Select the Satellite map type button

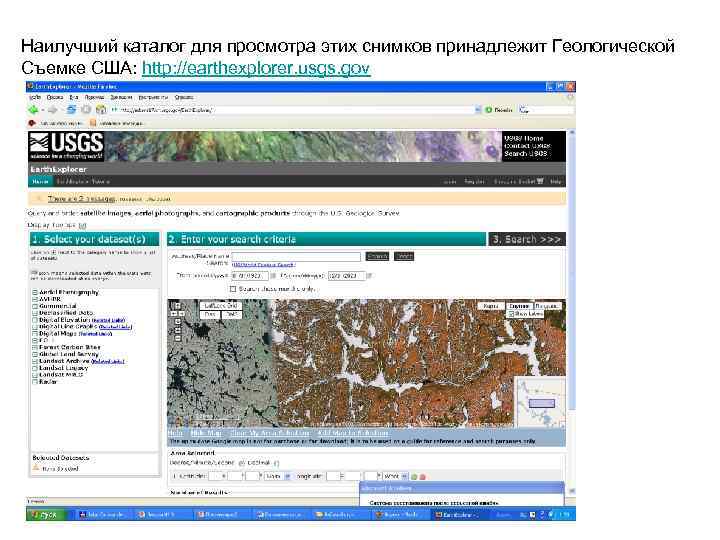pyautogui.click(x=519, y=306)
